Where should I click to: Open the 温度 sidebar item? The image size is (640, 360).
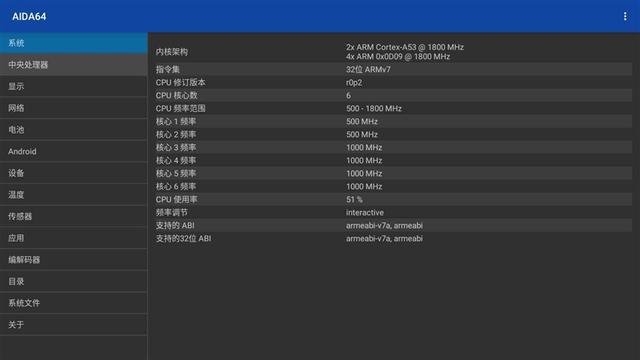(73, 194)
